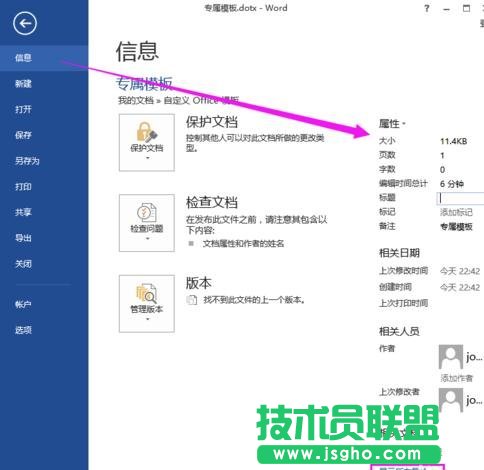Click the 创建时间 value 今天 22:42
This screenshot has width=484, height=470.
pyautogui.click(x=460, y=287)
